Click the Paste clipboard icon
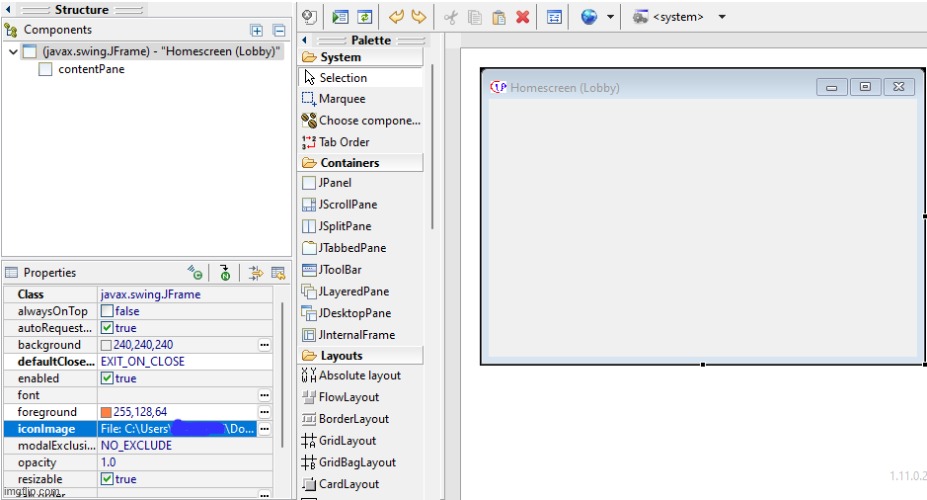 (499, 18)
